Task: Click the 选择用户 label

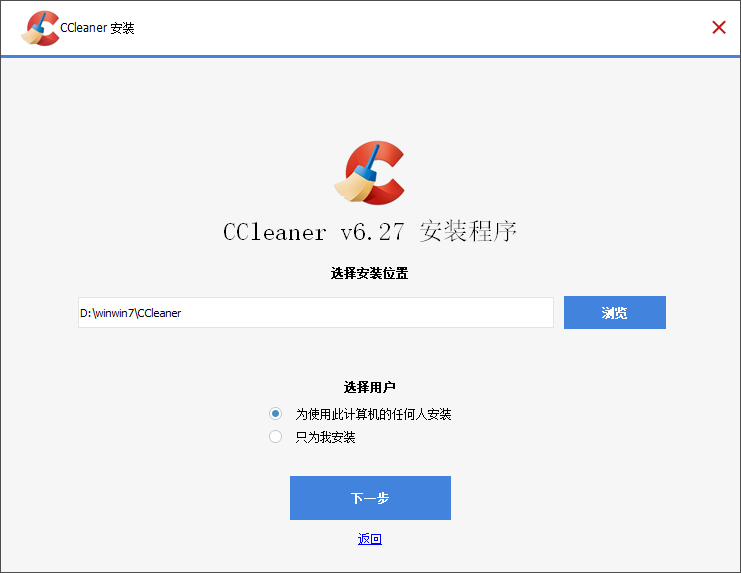Action: (x=369, y=387)
